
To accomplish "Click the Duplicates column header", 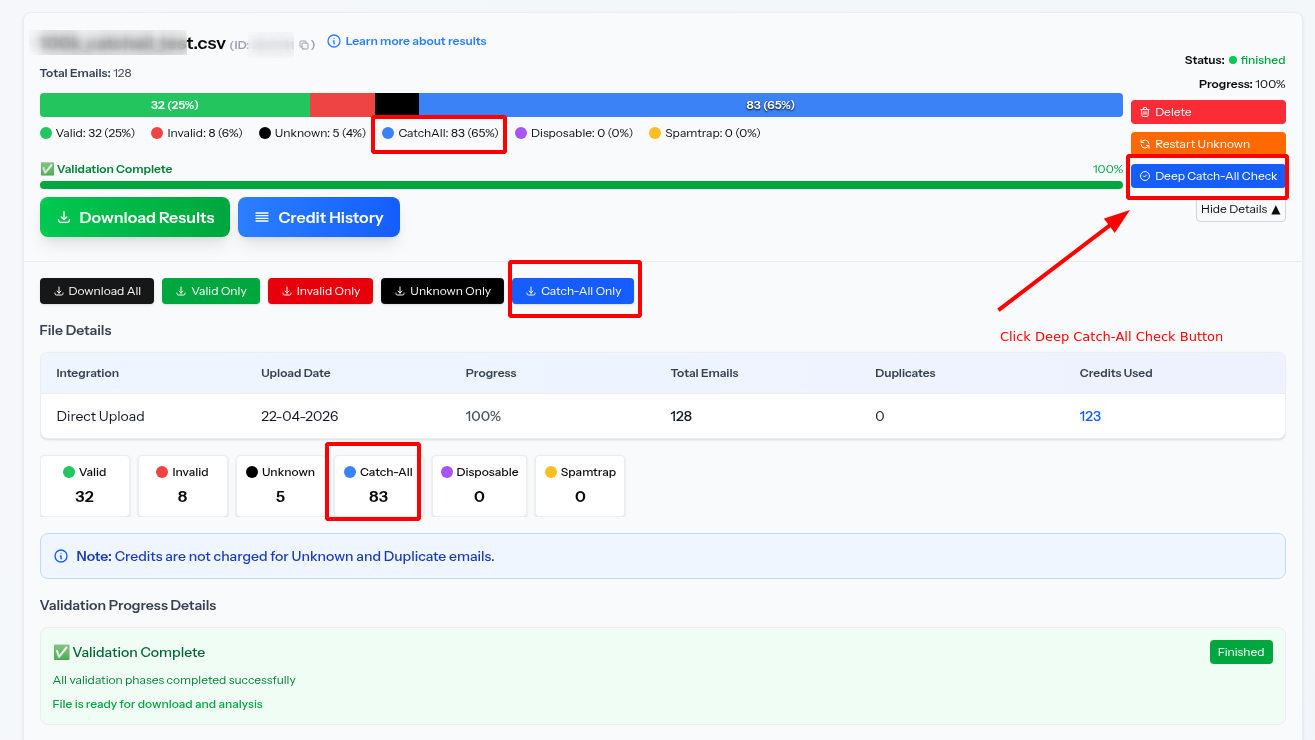I will [x=905, y=373].
